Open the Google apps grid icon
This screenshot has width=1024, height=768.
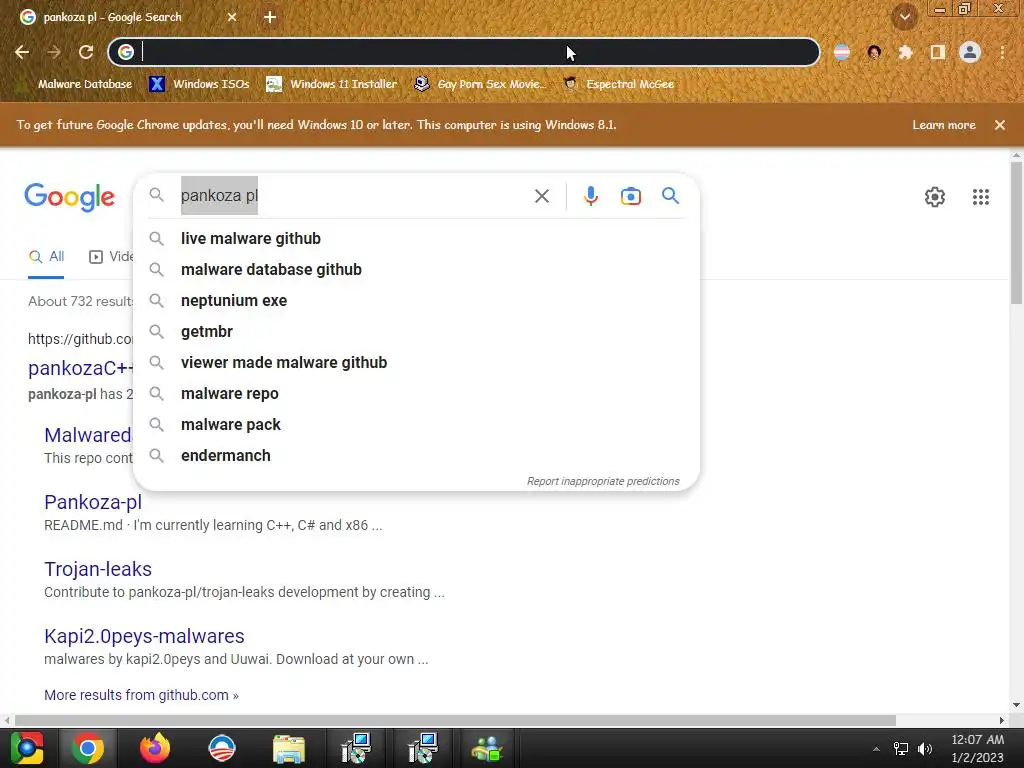pyautogui.click(x=980, y=197)
